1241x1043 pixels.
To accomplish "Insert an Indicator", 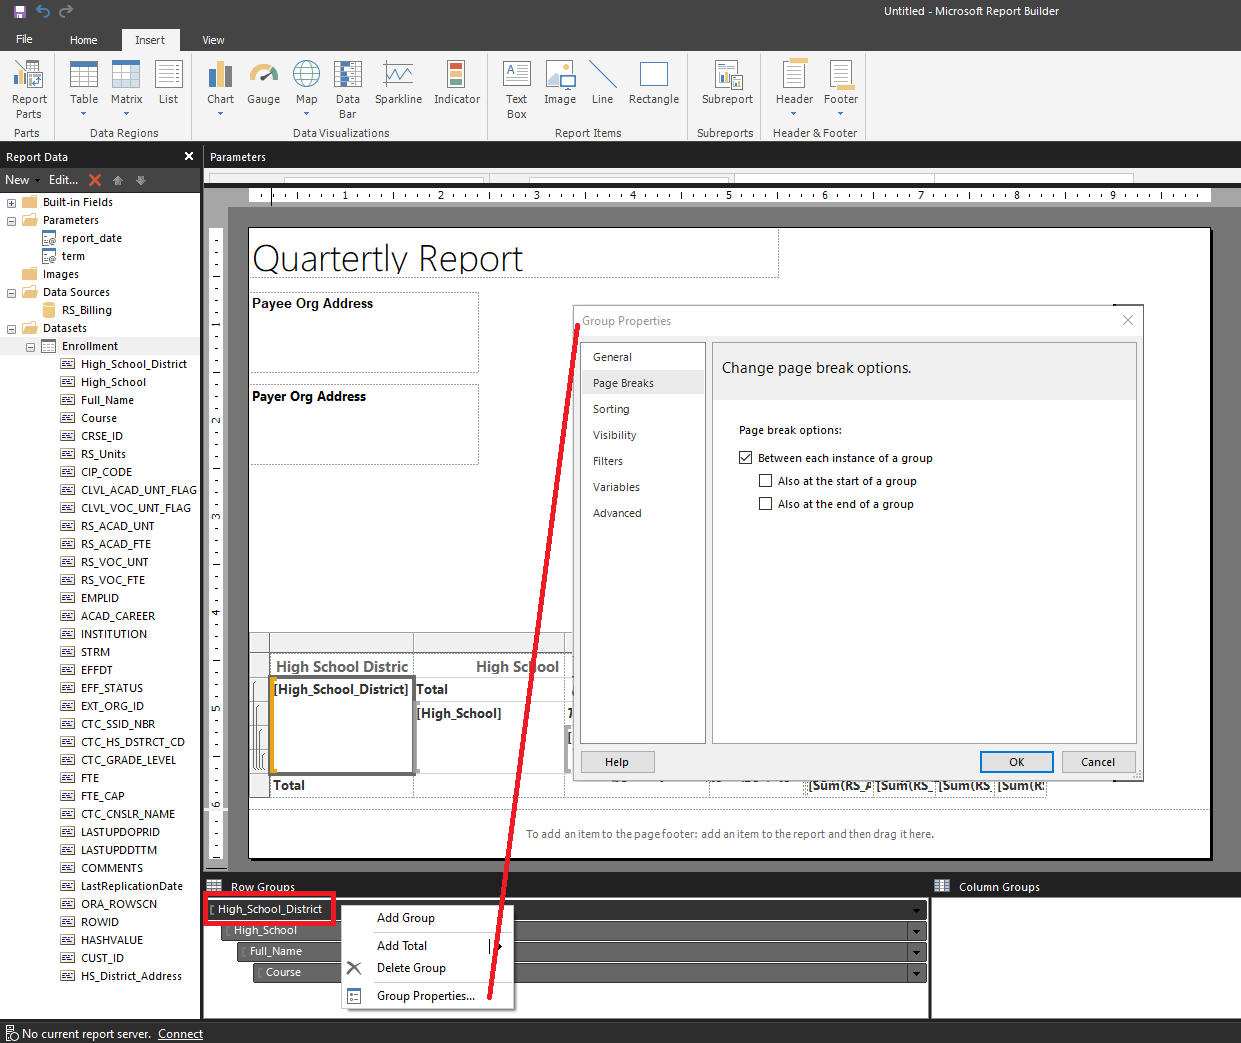I will pyautogui.click(x=457, y=83).
